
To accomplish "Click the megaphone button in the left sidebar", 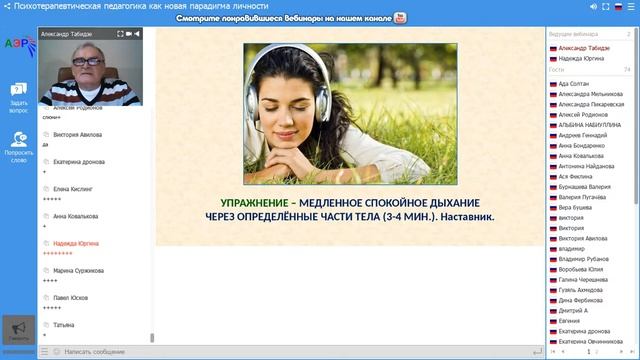I will (19, 330).
